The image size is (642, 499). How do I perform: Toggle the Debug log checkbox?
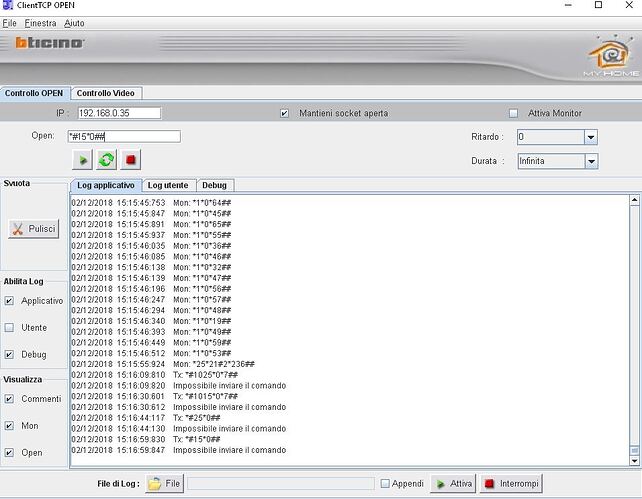pos(9,354)
